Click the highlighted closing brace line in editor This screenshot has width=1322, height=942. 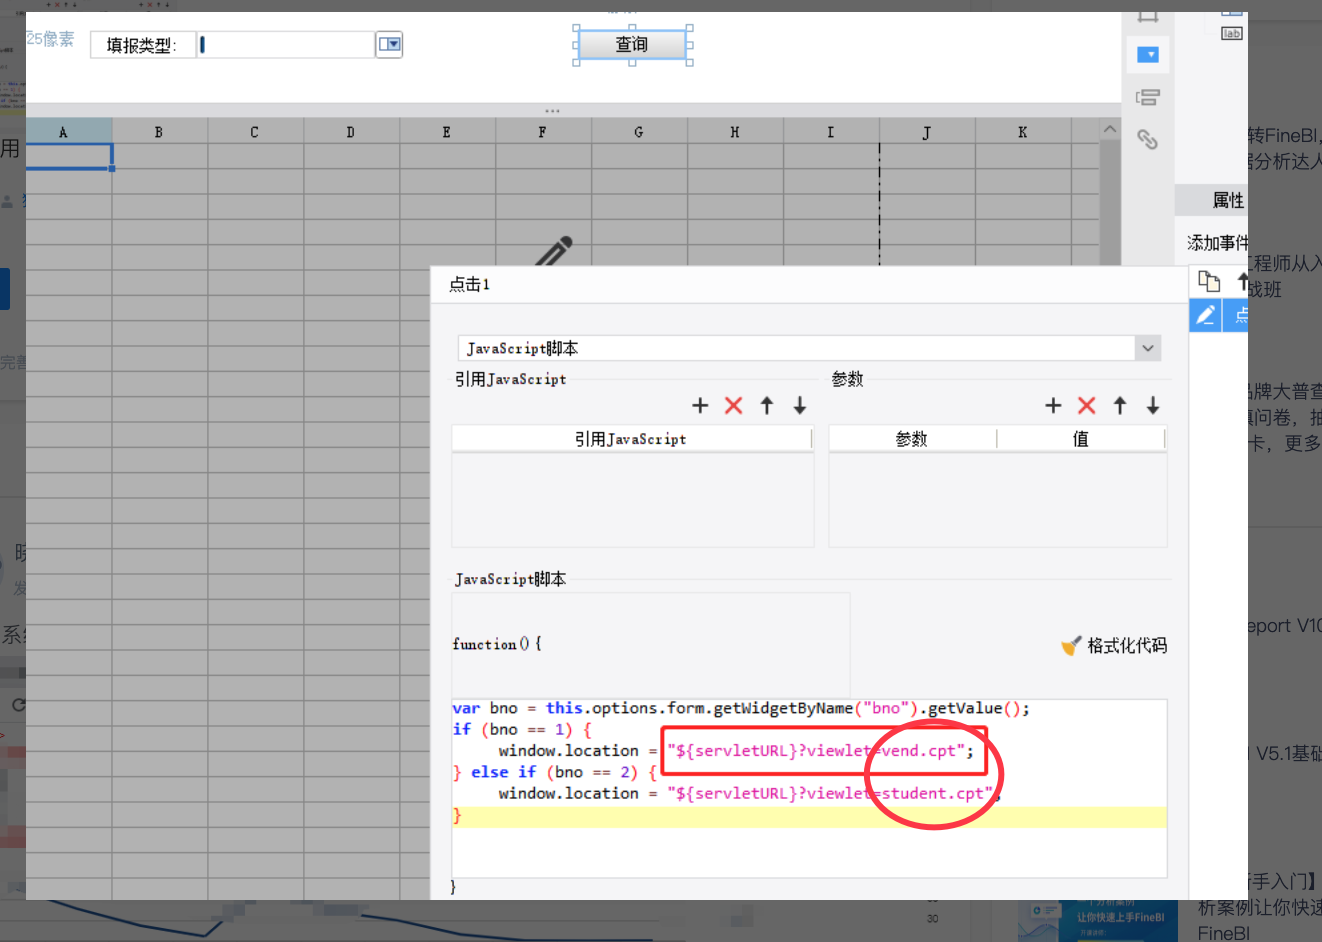click(x=809, y=816)
